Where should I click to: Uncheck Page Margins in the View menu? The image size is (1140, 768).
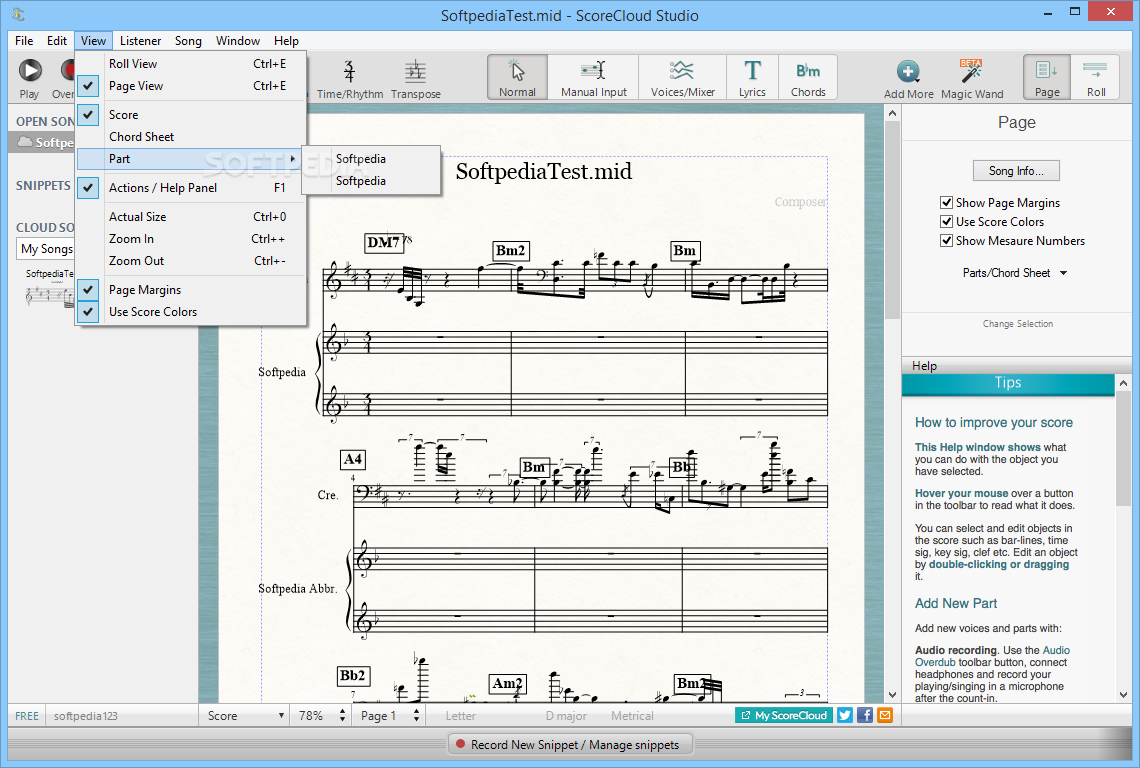coord(190,289)
